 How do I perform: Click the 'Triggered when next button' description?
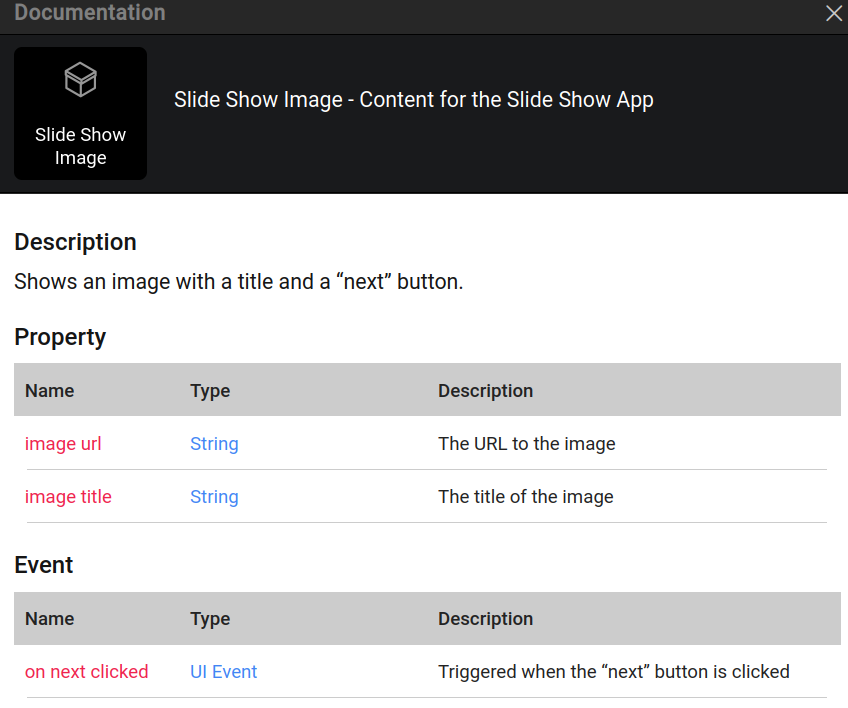tap(613, 672)
